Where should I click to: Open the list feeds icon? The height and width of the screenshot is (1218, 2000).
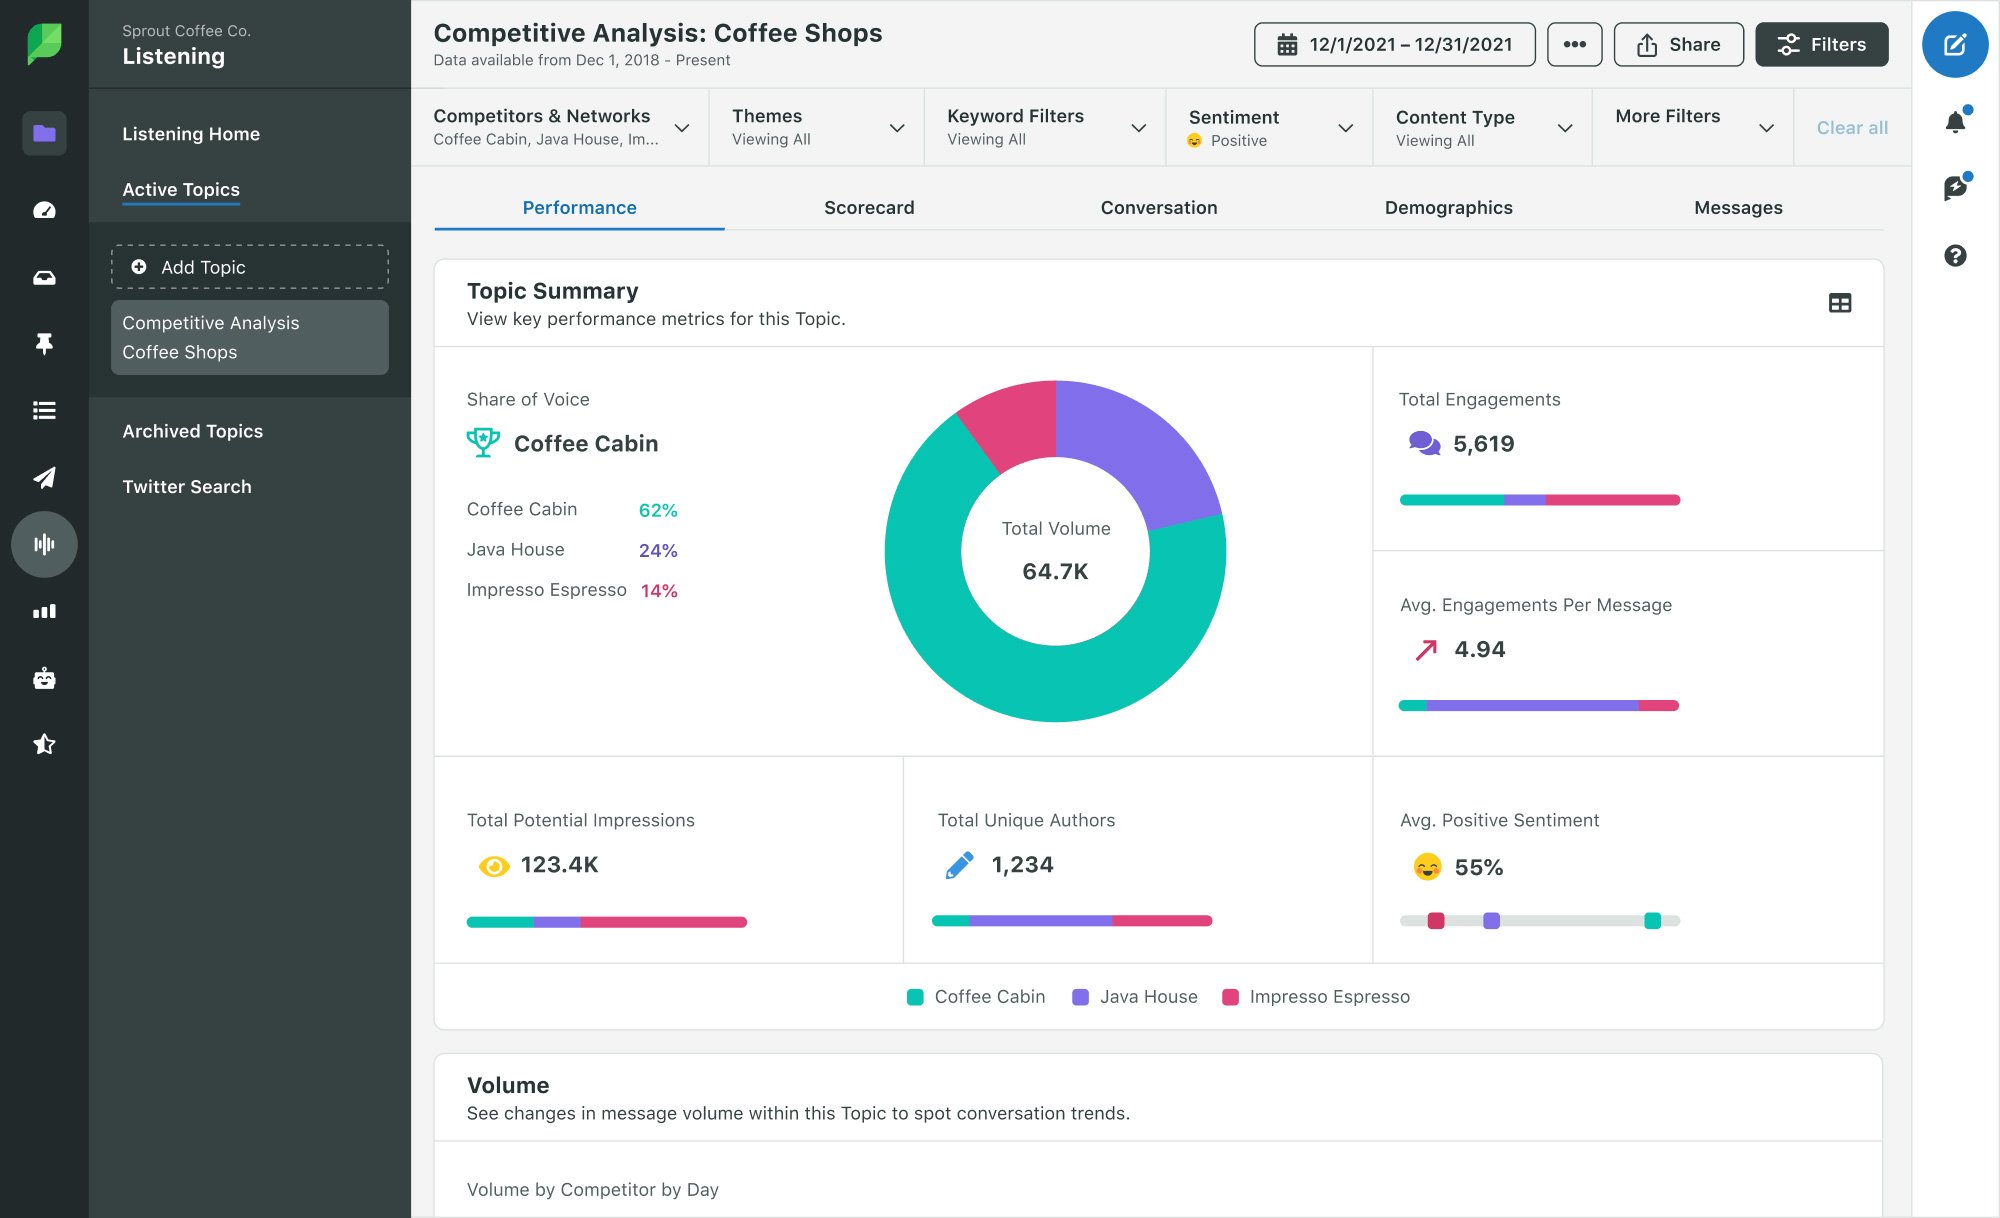pyautogui.click(x=44, y=410)
